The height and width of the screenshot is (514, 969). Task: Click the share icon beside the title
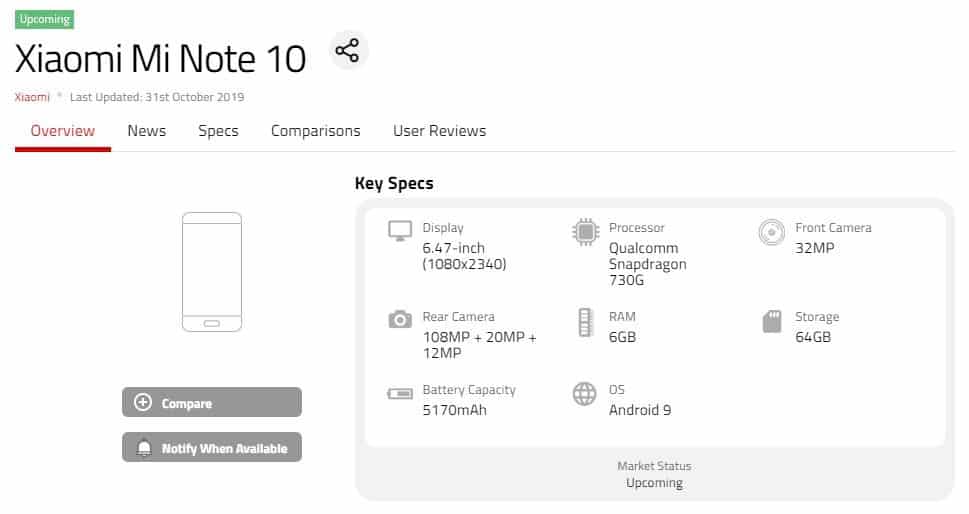347,50
